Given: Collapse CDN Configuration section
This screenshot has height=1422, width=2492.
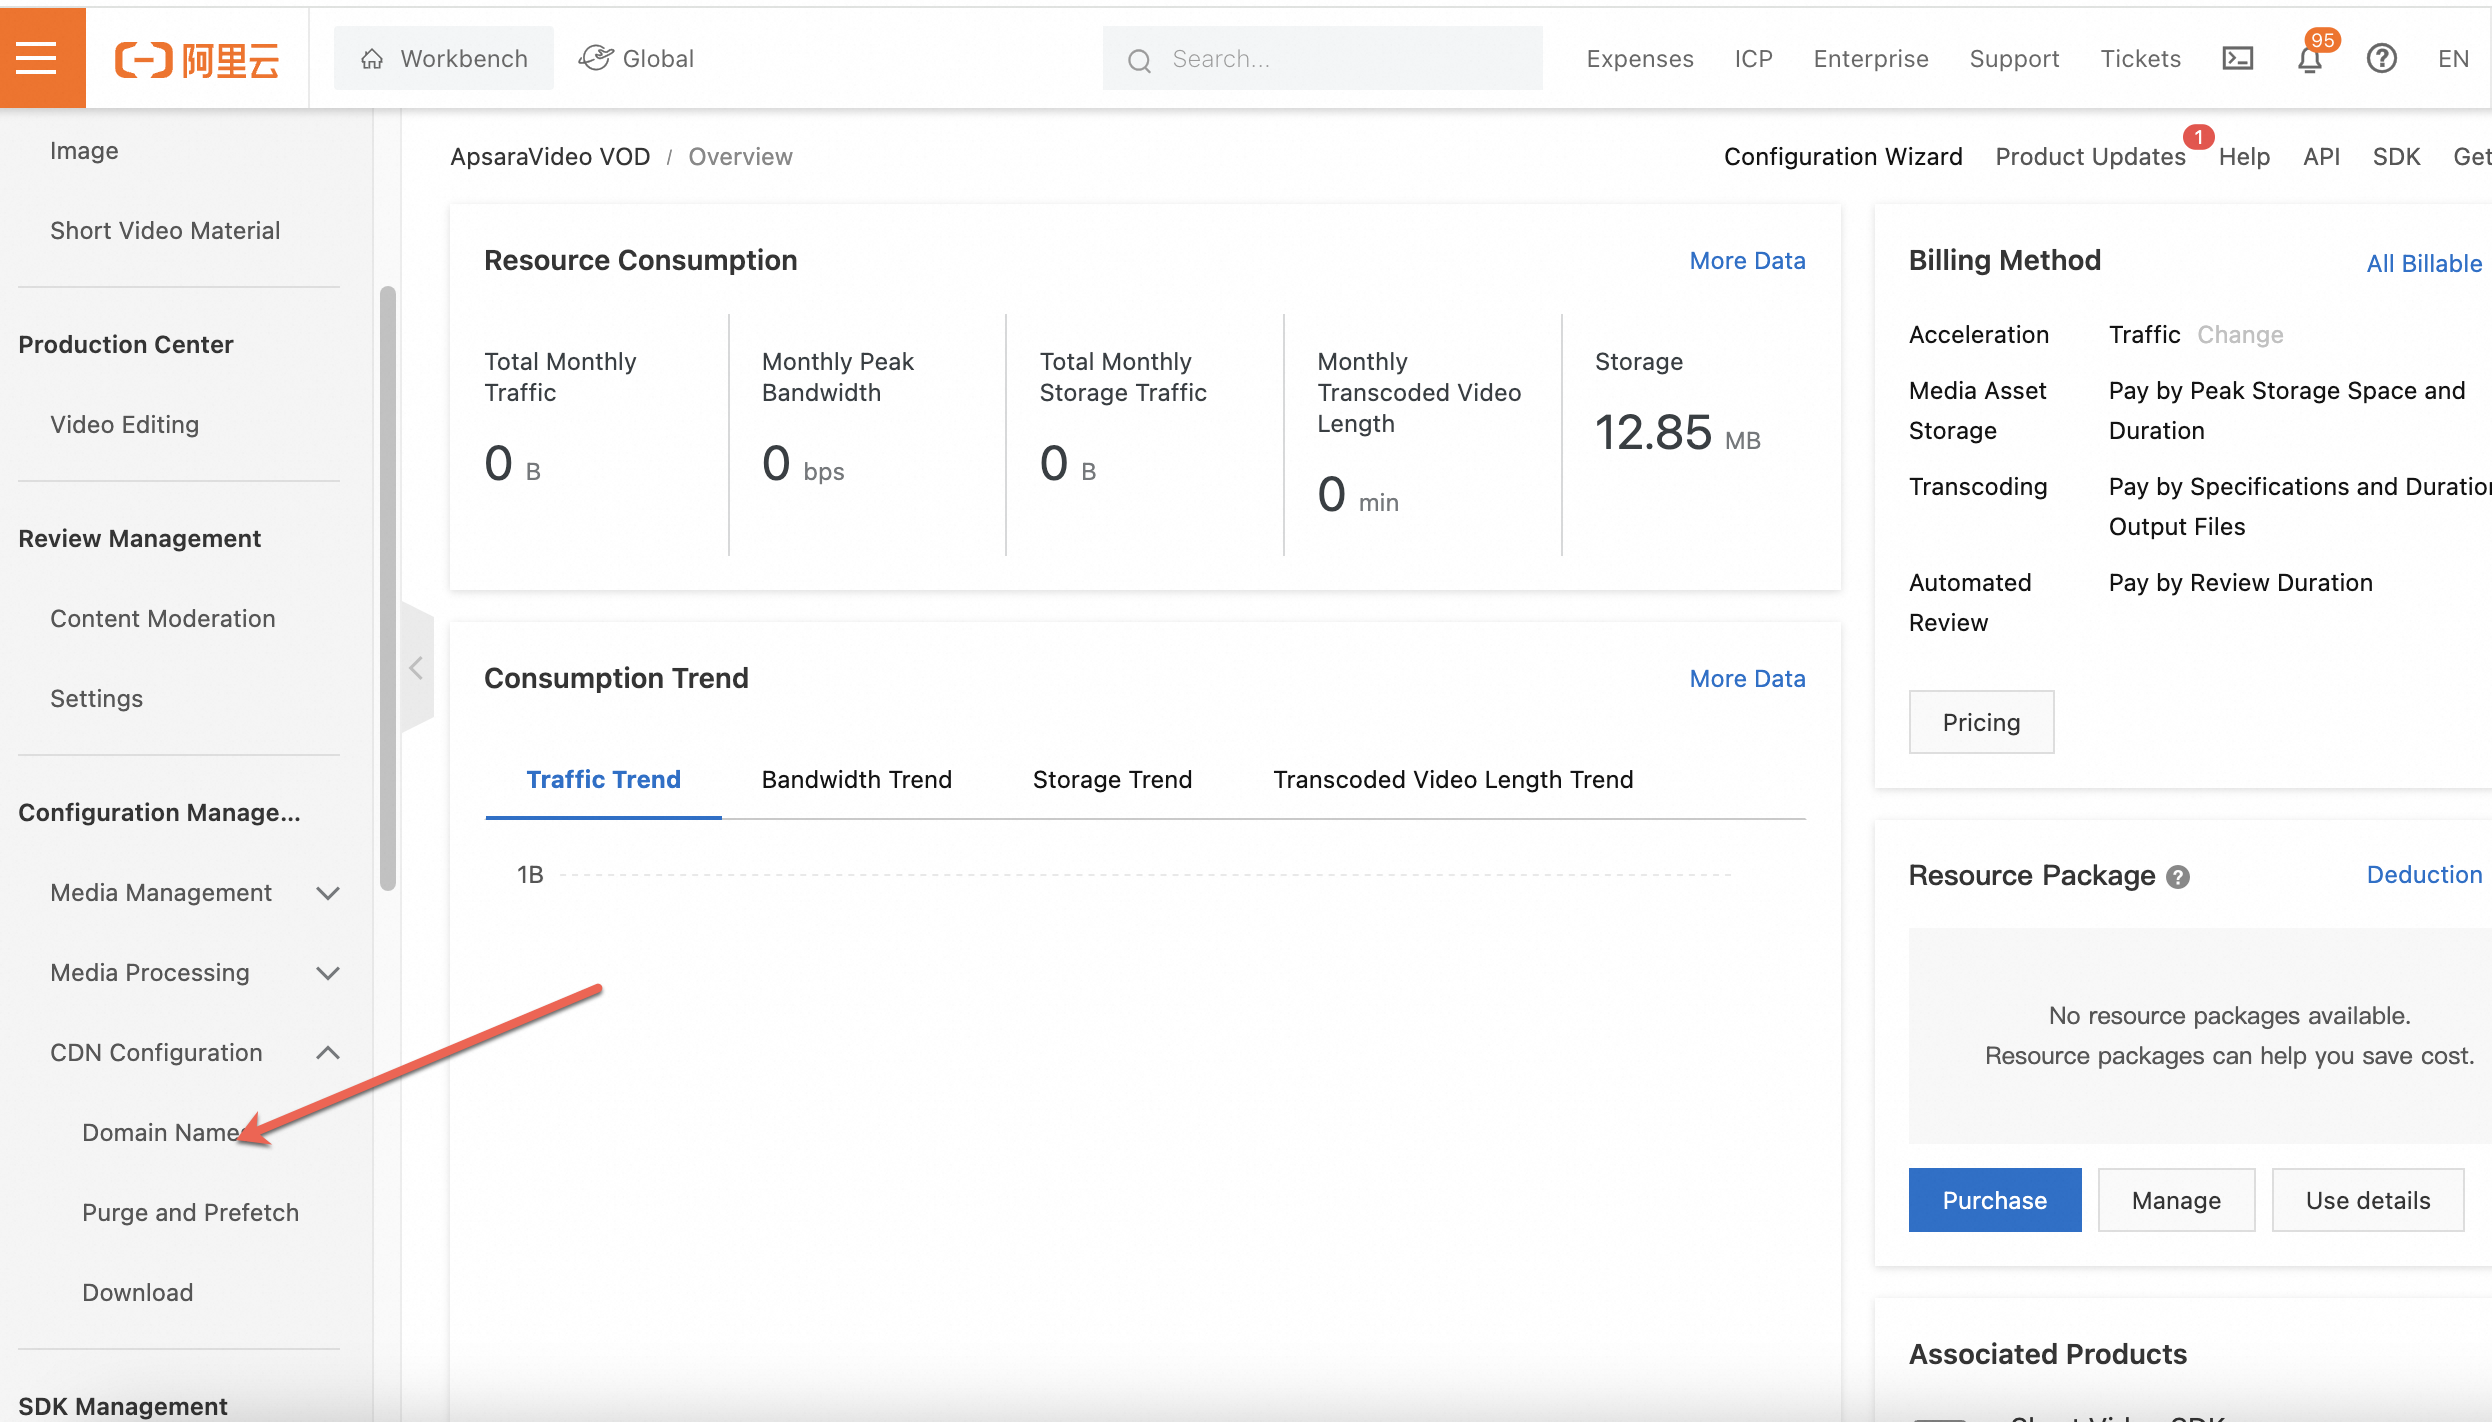Looking at the screenshot, I should pos(195,1052).
